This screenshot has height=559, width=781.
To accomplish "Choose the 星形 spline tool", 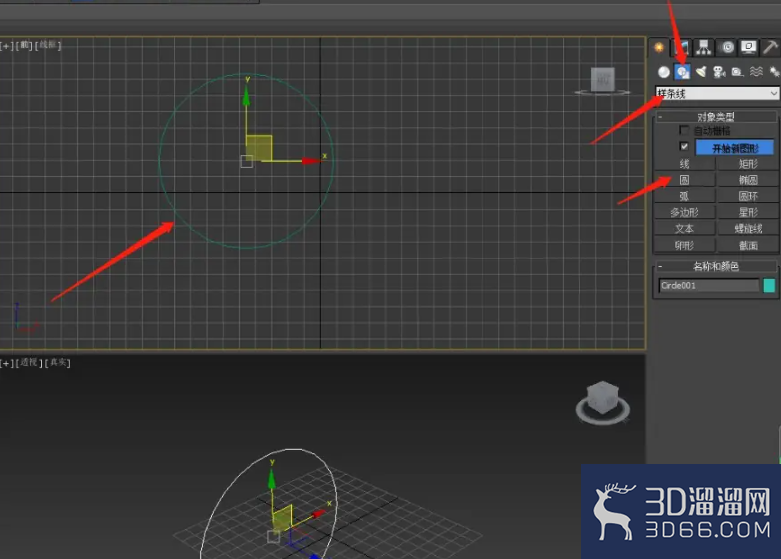I will 748,212.
